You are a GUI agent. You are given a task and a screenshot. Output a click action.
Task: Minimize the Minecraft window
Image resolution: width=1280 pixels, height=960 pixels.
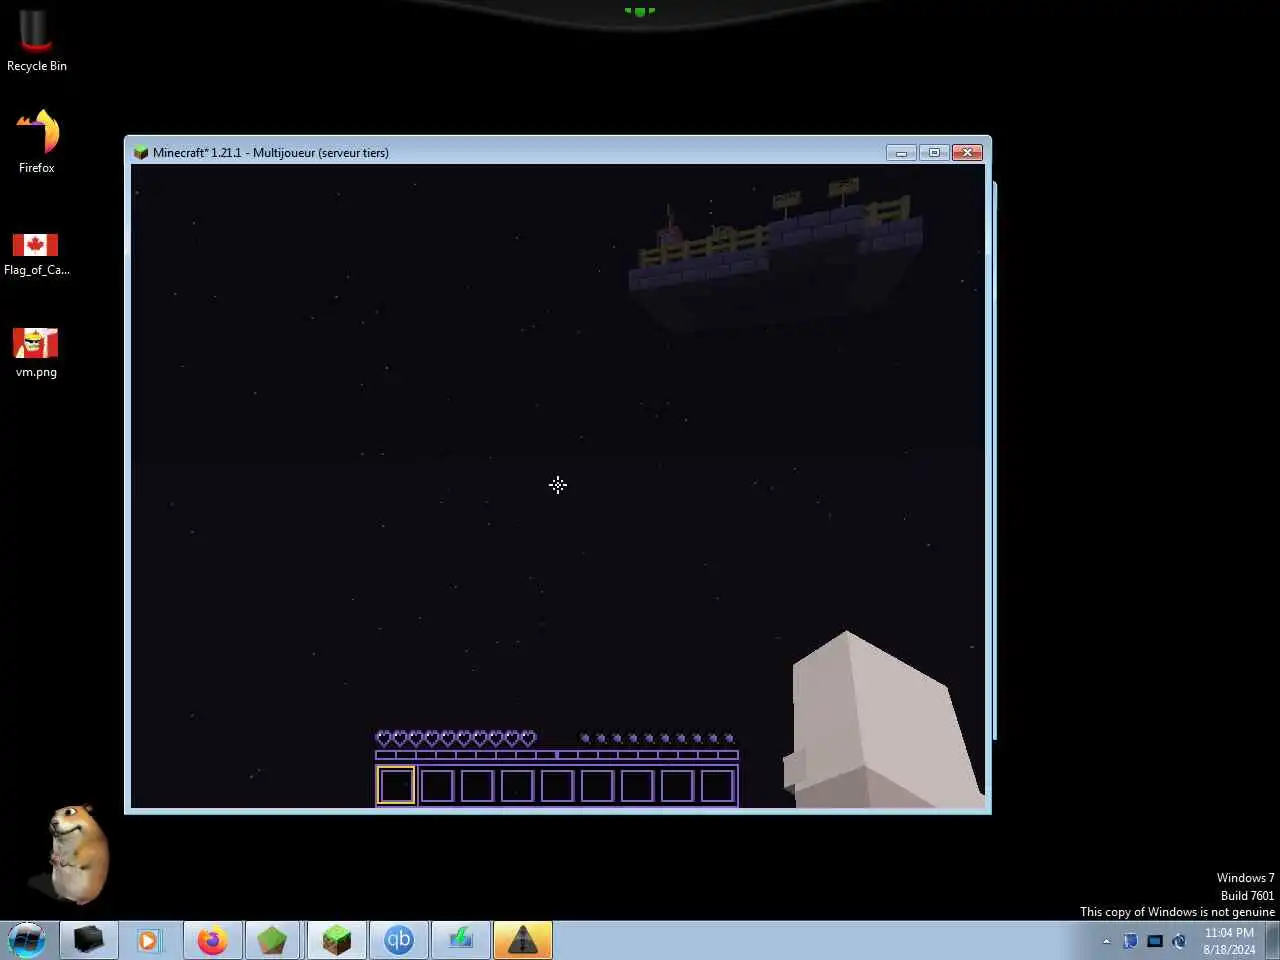click(x=901, y=153)
